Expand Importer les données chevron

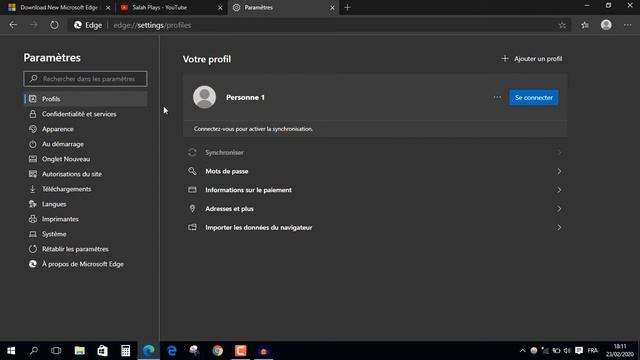(559, 228)
